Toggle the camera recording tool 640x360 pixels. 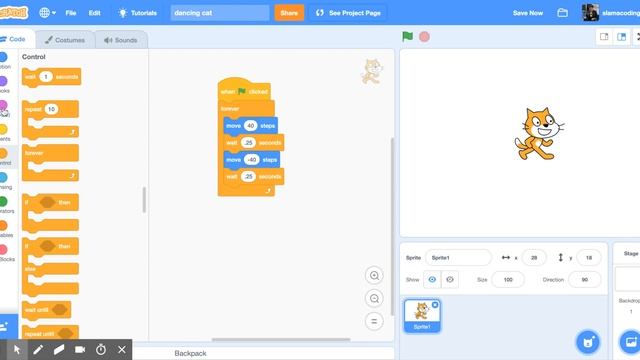80,350
